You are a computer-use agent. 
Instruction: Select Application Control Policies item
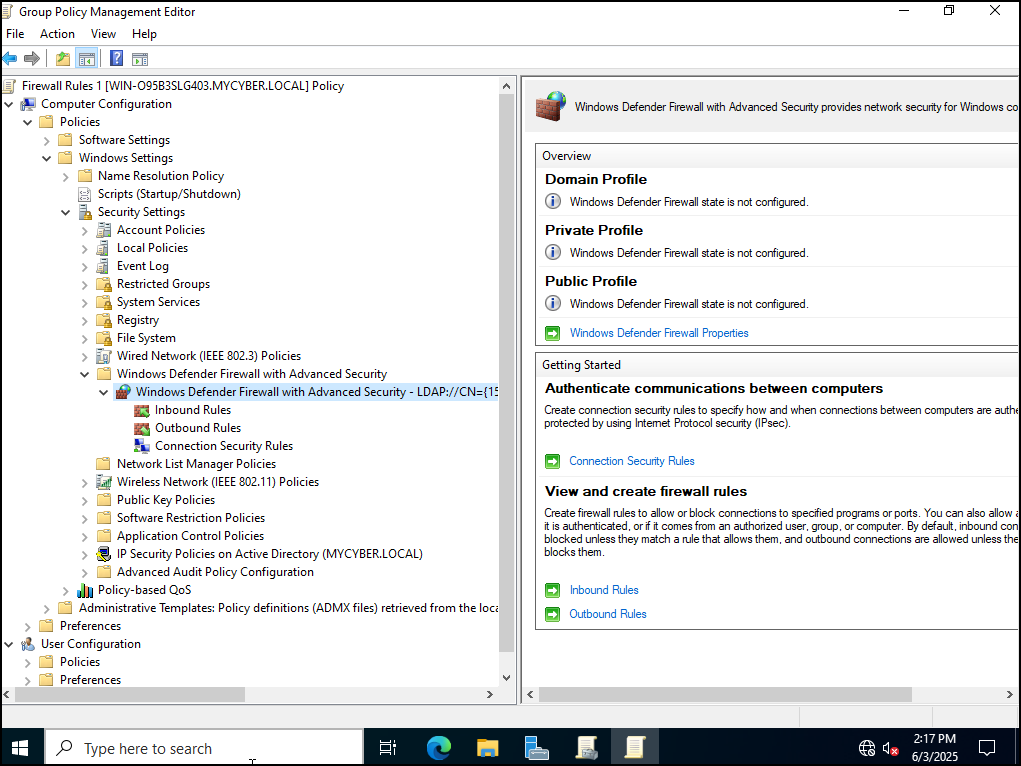pyautogui.click(x=190, y=536)
